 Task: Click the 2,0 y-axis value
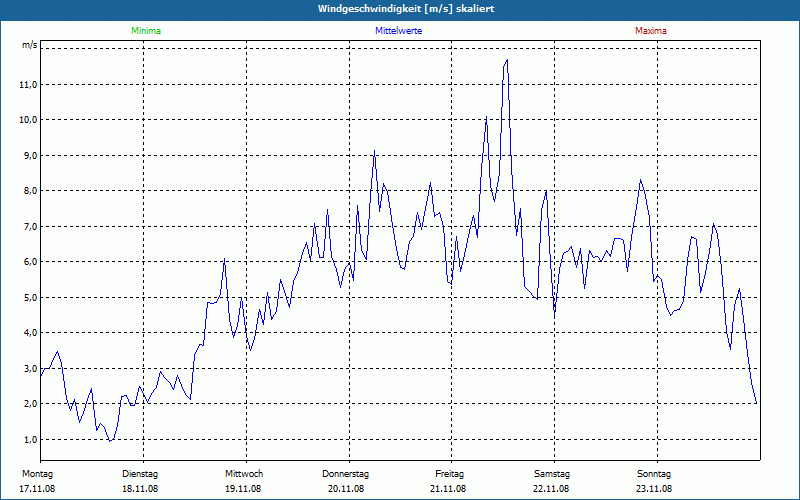(x=30, y=404)
